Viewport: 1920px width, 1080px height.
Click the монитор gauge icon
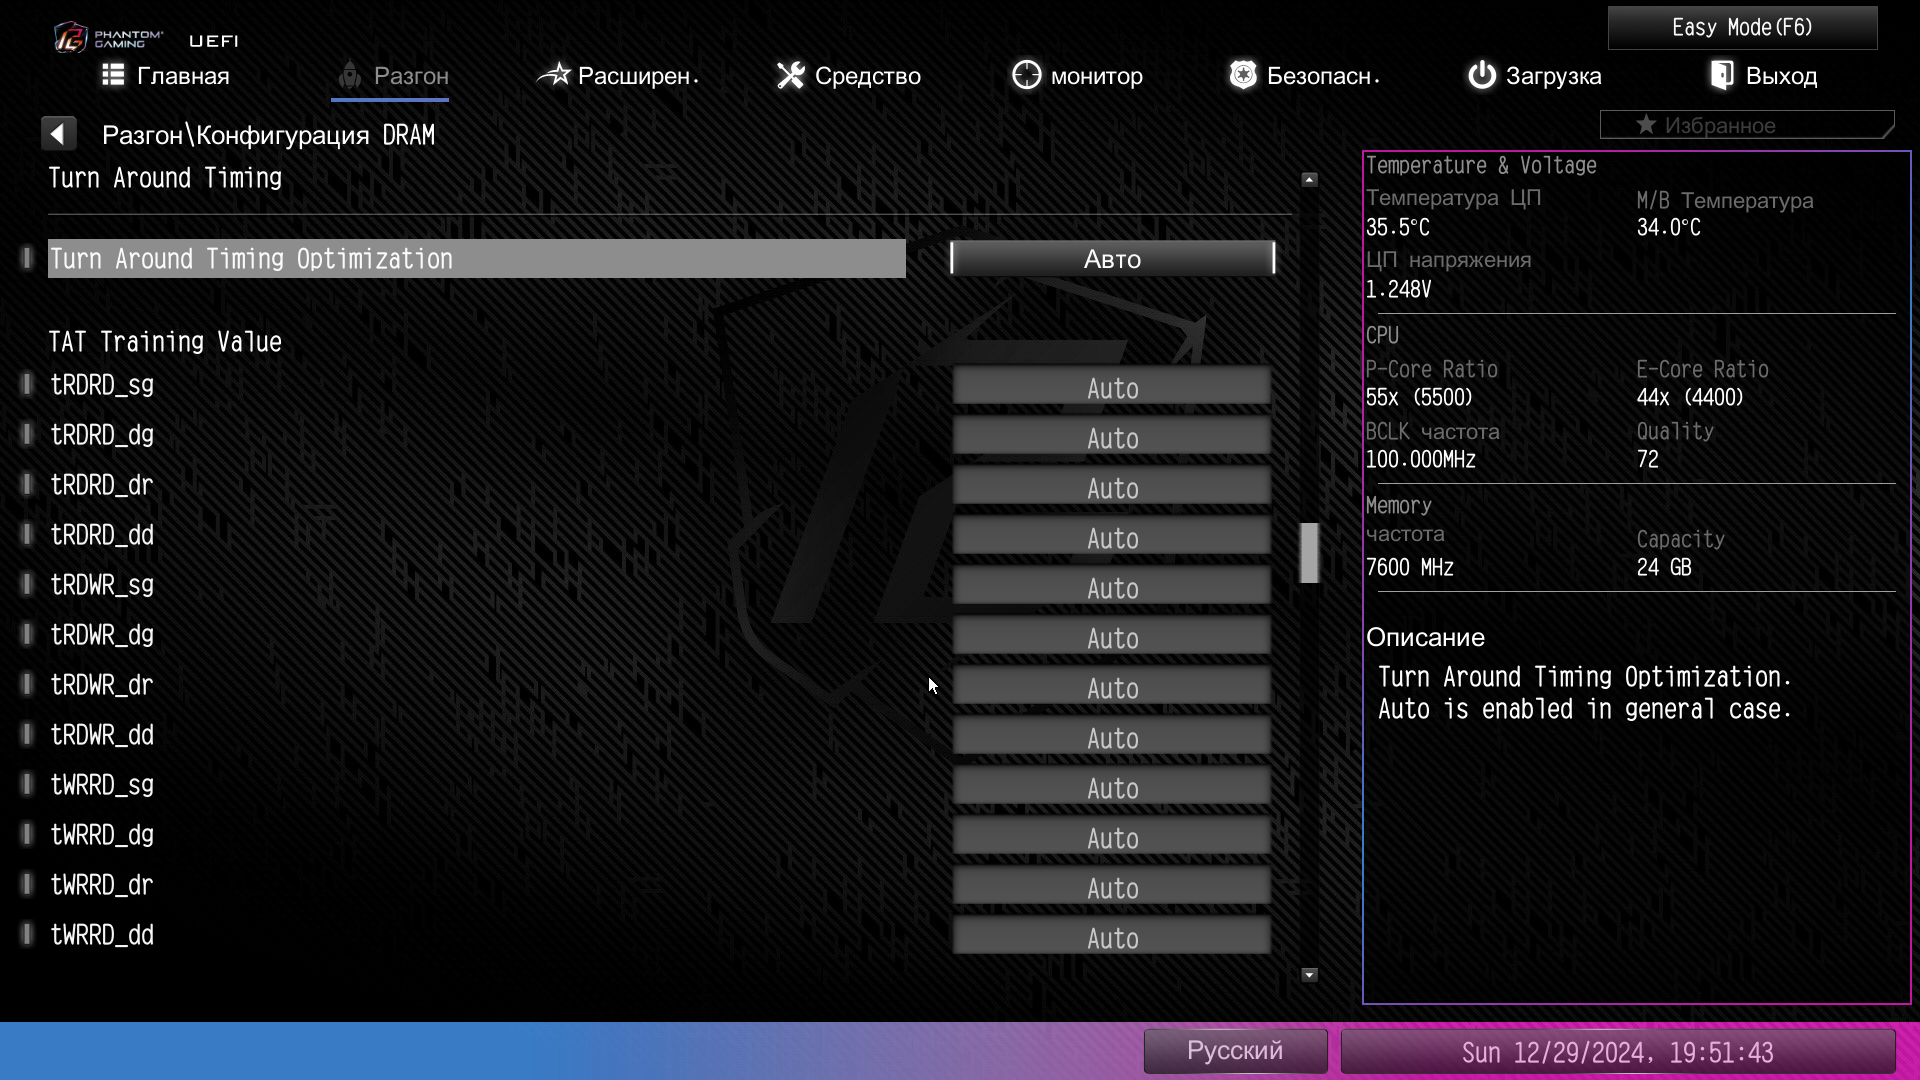[1026, 75]
